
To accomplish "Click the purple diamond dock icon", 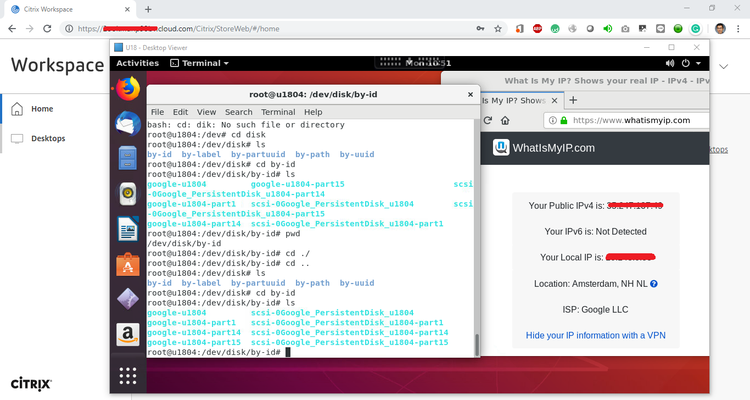I will (128, 300).
